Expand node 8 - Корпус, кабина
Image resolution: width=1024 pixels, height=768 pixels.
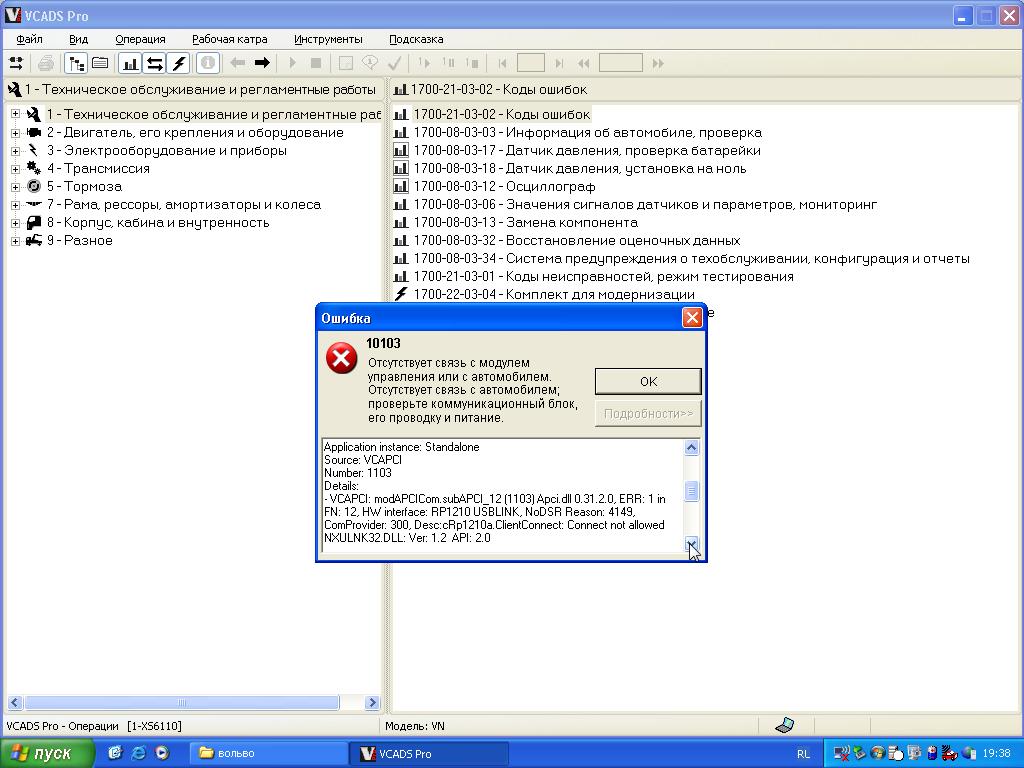coord(15,223)
